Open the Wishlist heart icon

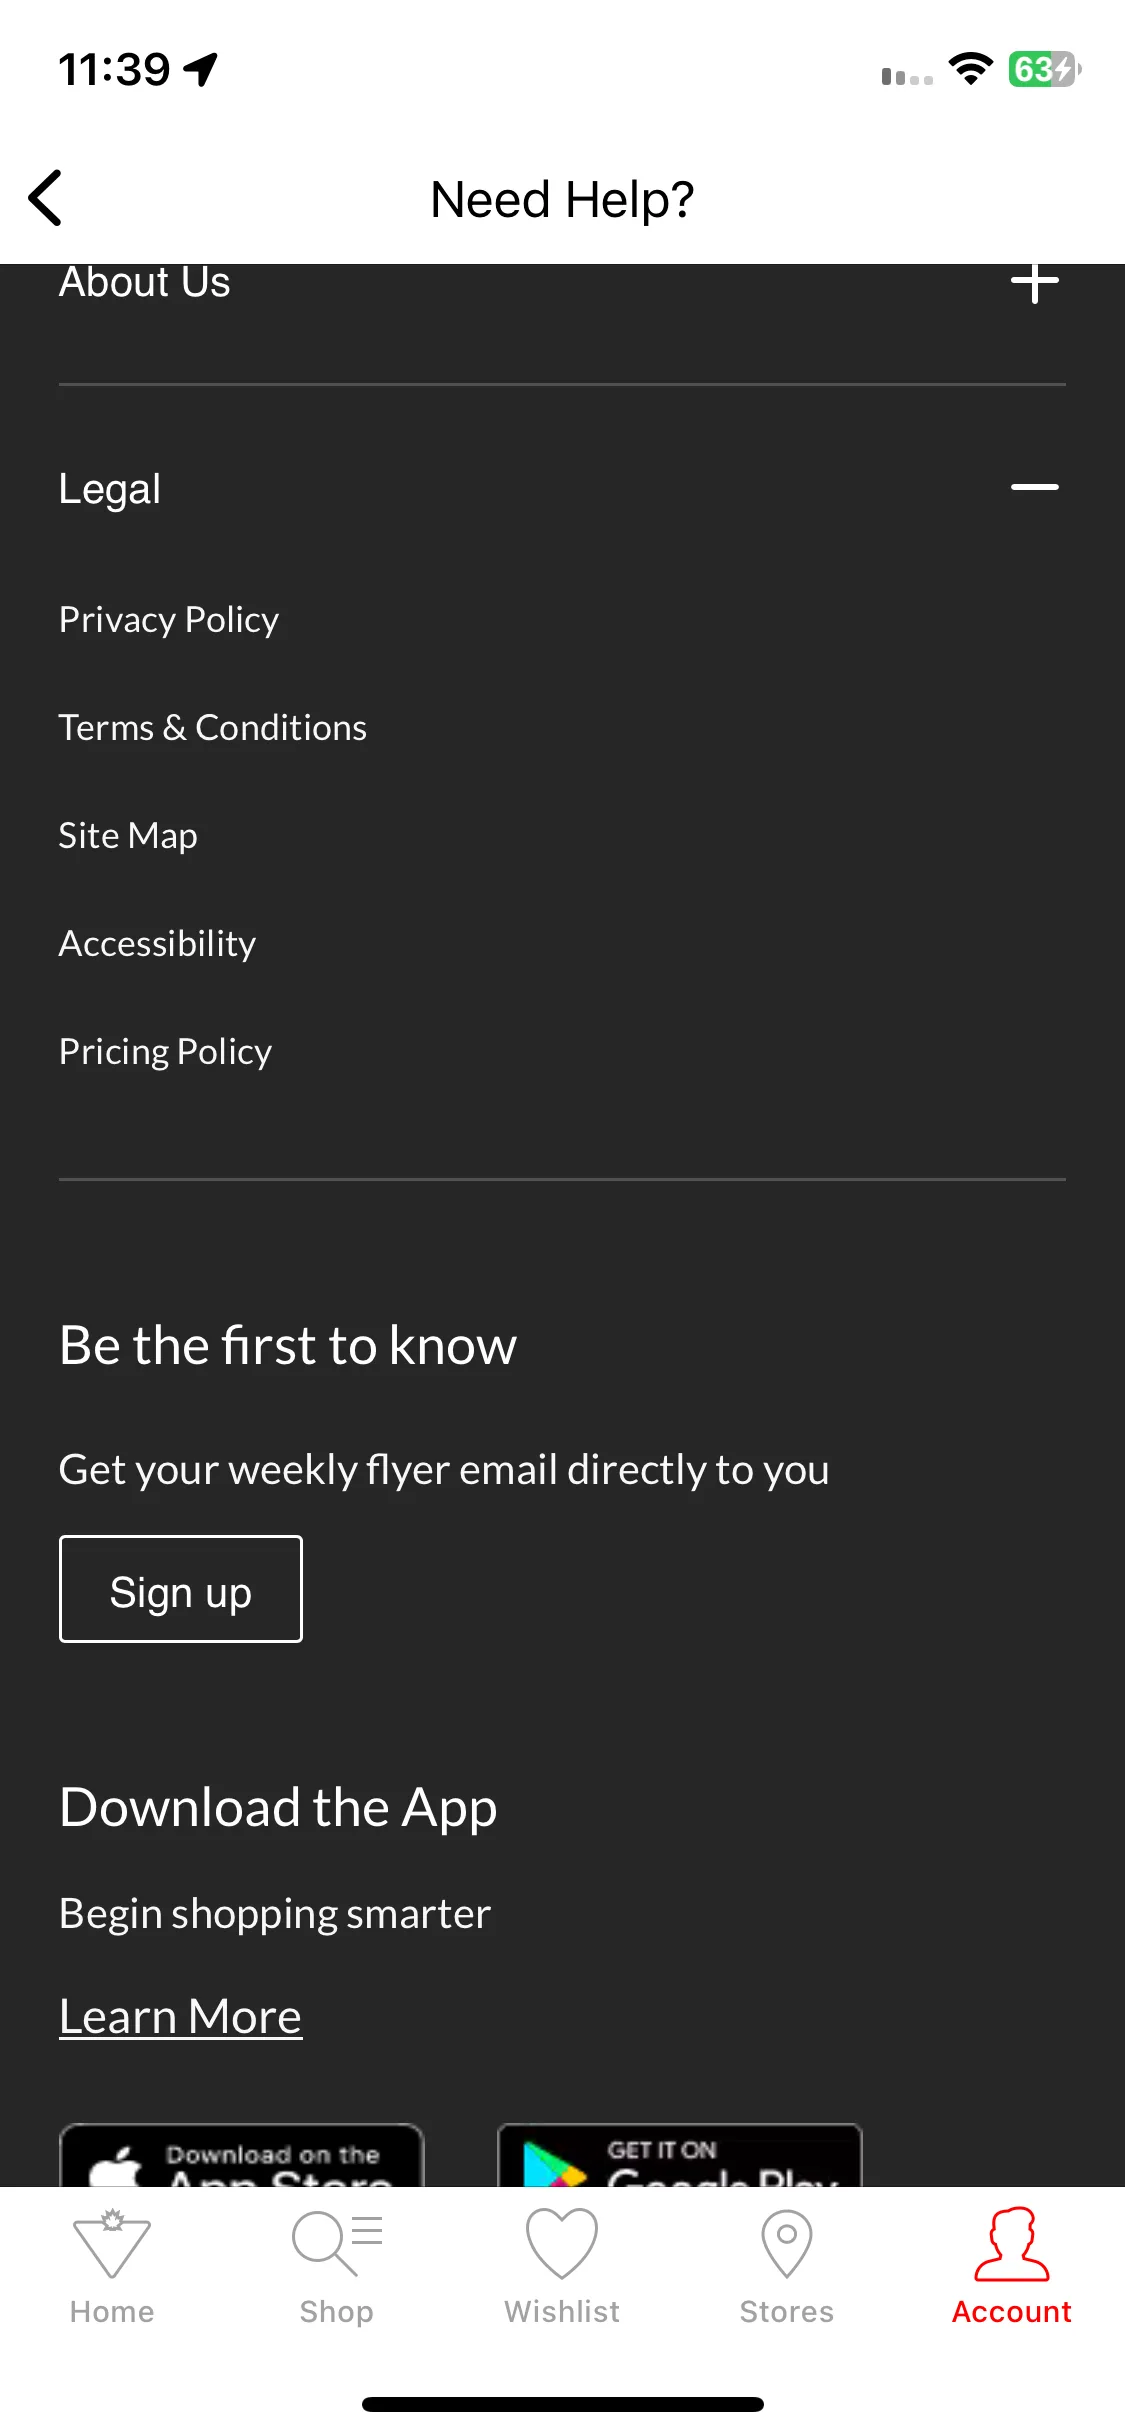562,2244
